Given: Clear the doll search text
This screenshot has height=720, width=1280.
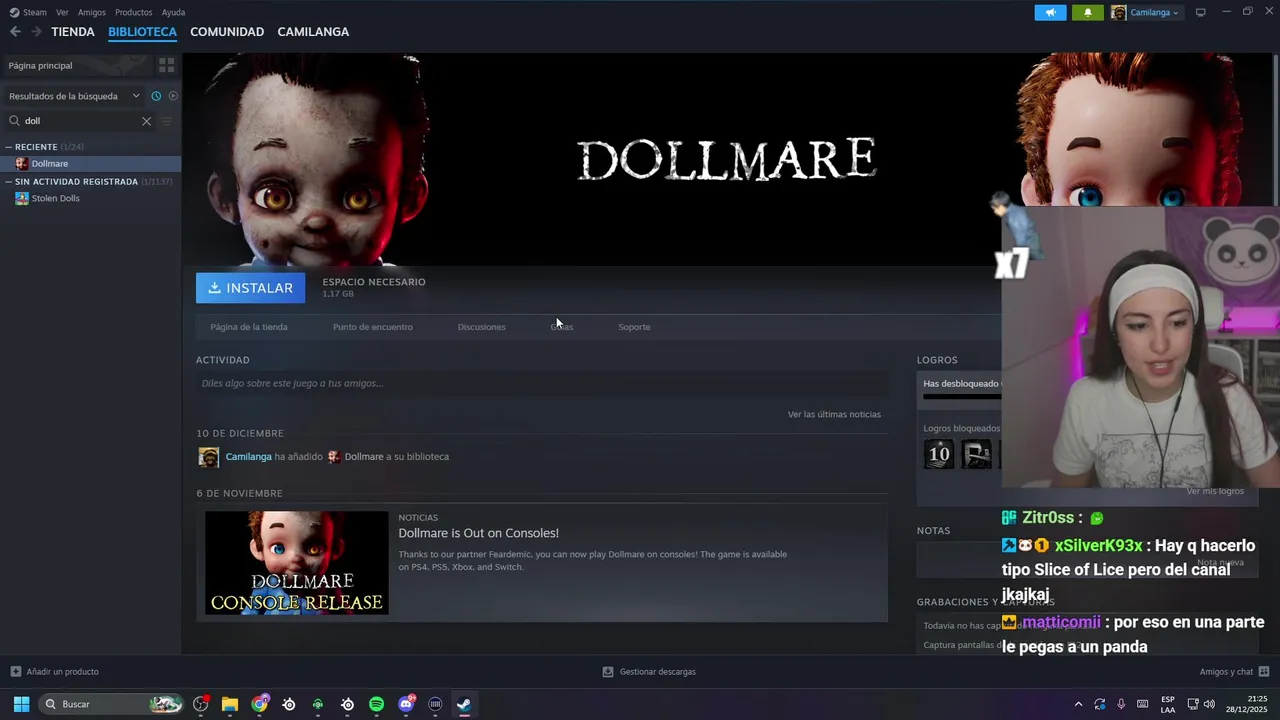Looking at the screenshot, I should tap(146, 121).
